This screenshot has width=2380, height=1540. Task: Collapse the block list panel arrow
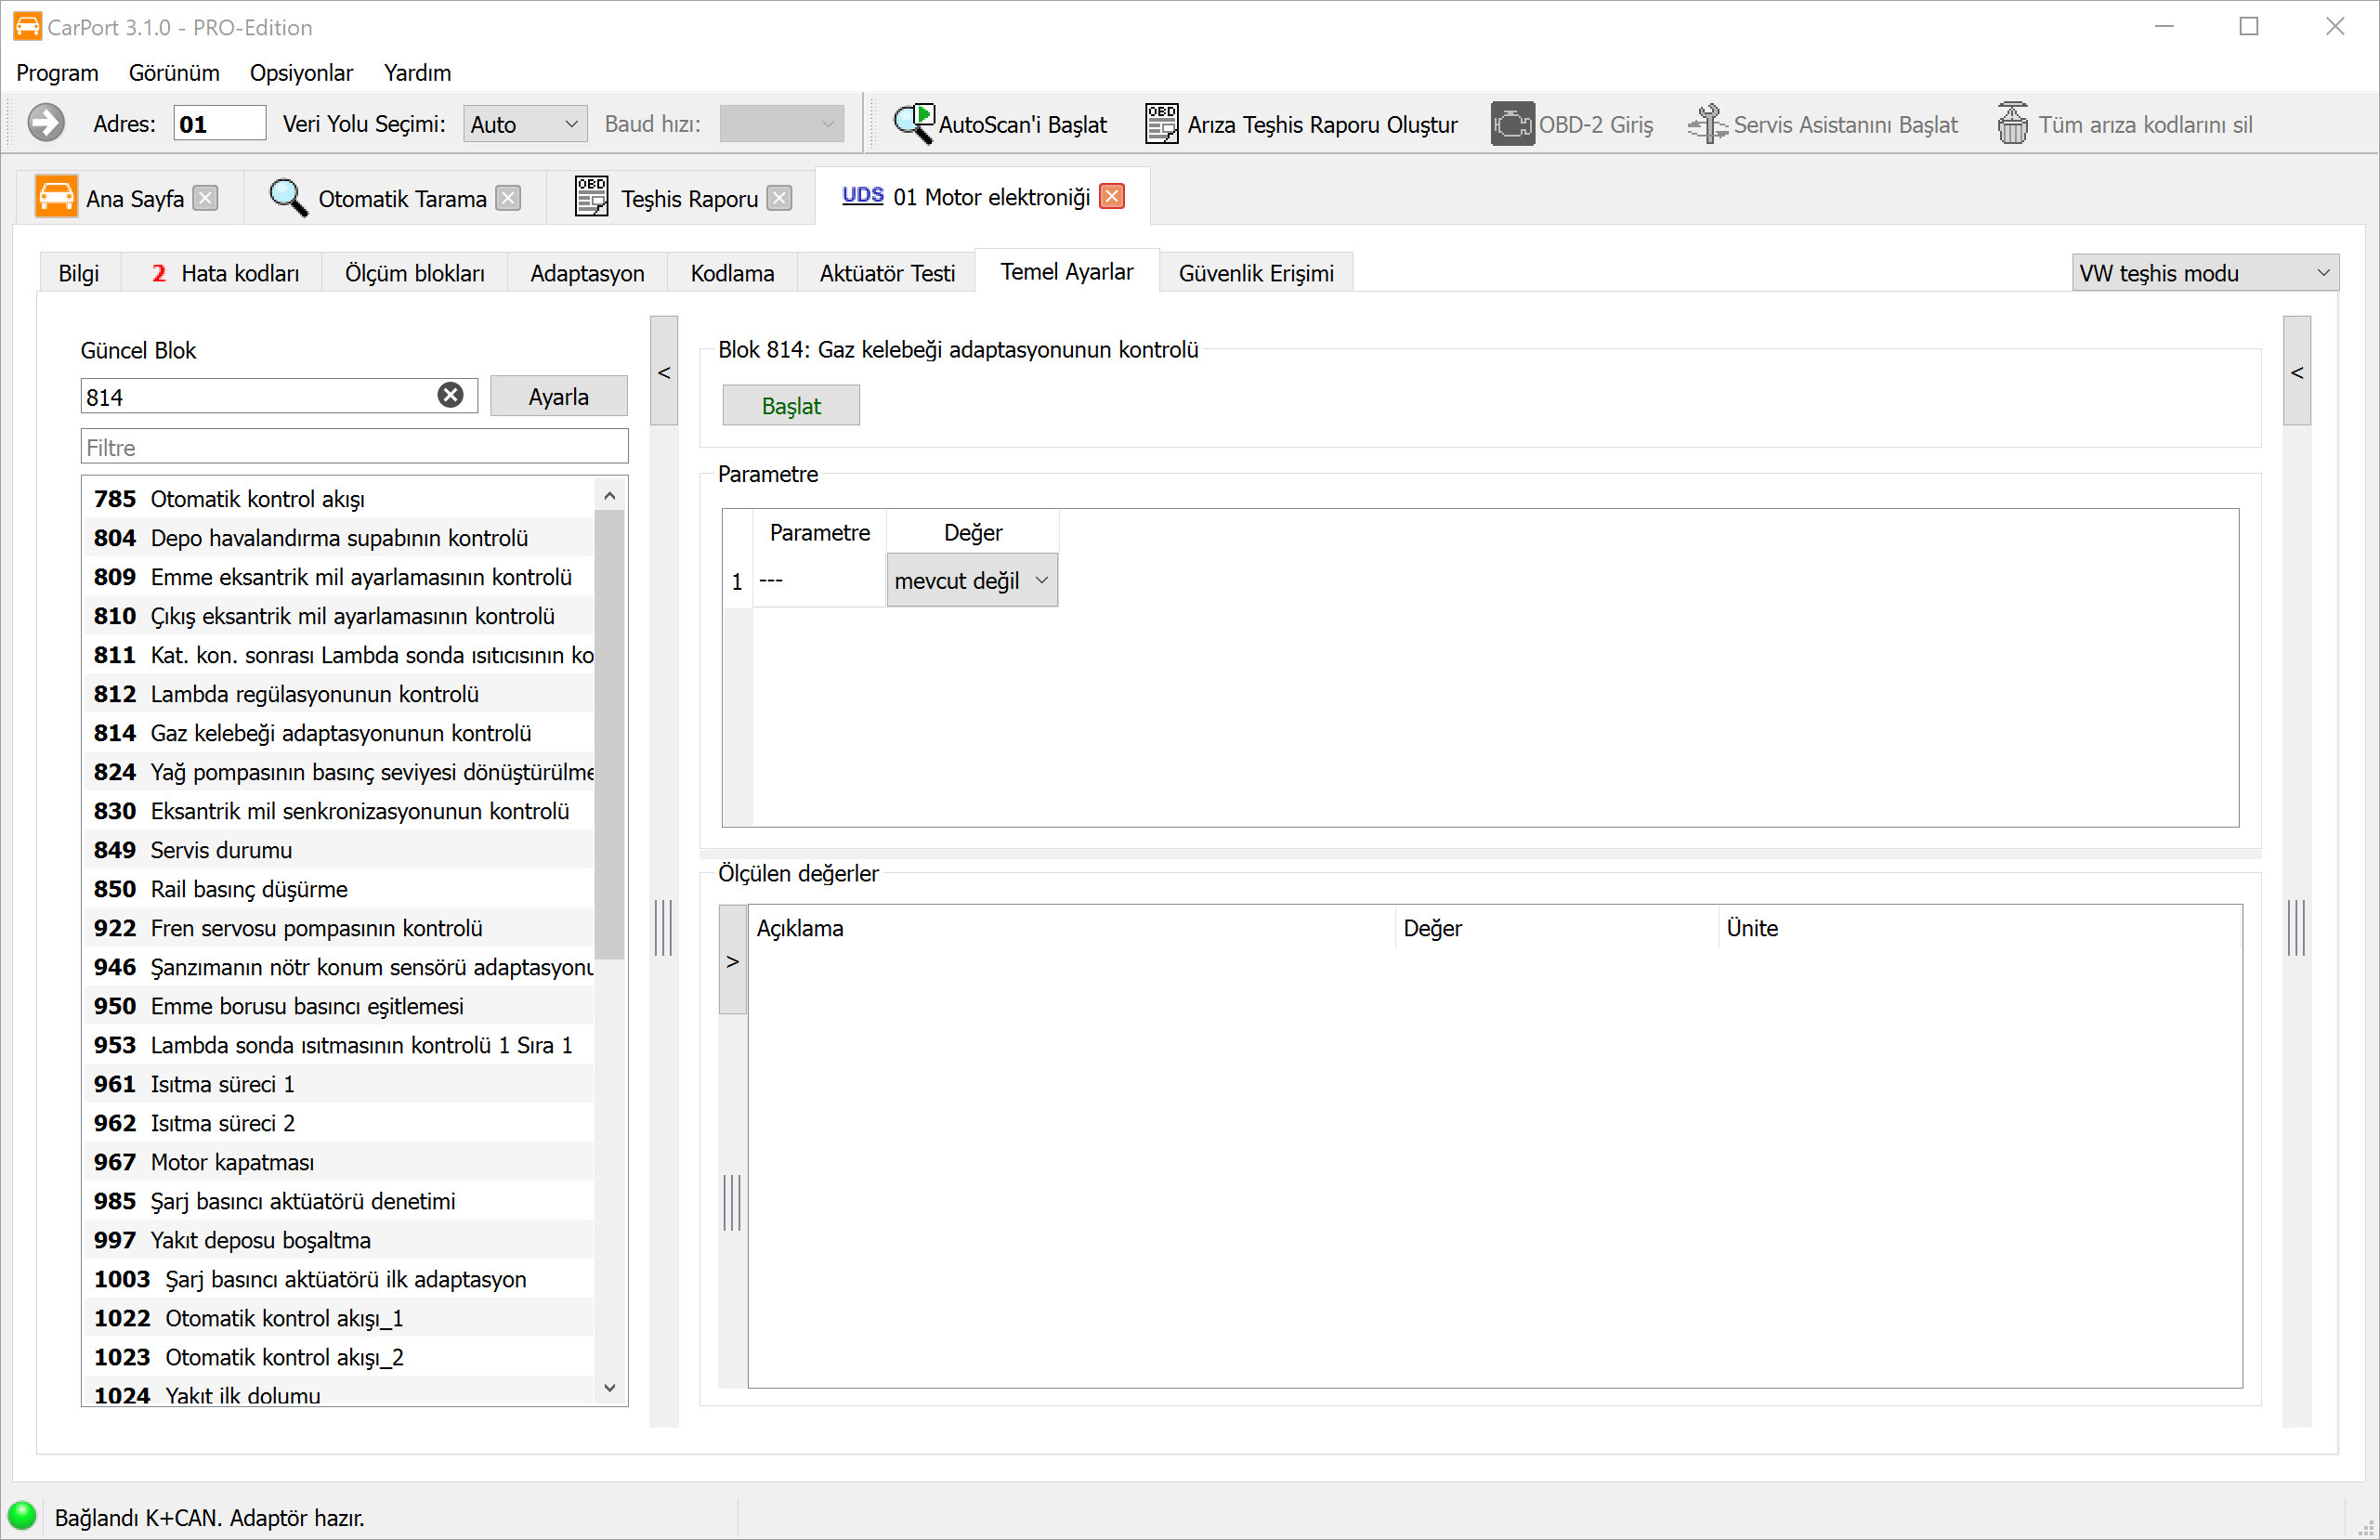pos(664,372)
